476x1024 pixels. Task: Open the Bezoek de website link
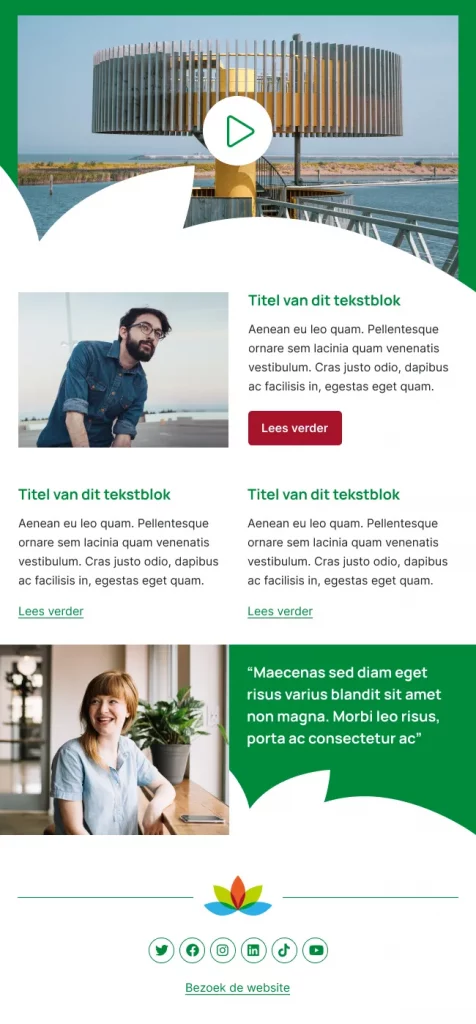[x=238, y=988]
